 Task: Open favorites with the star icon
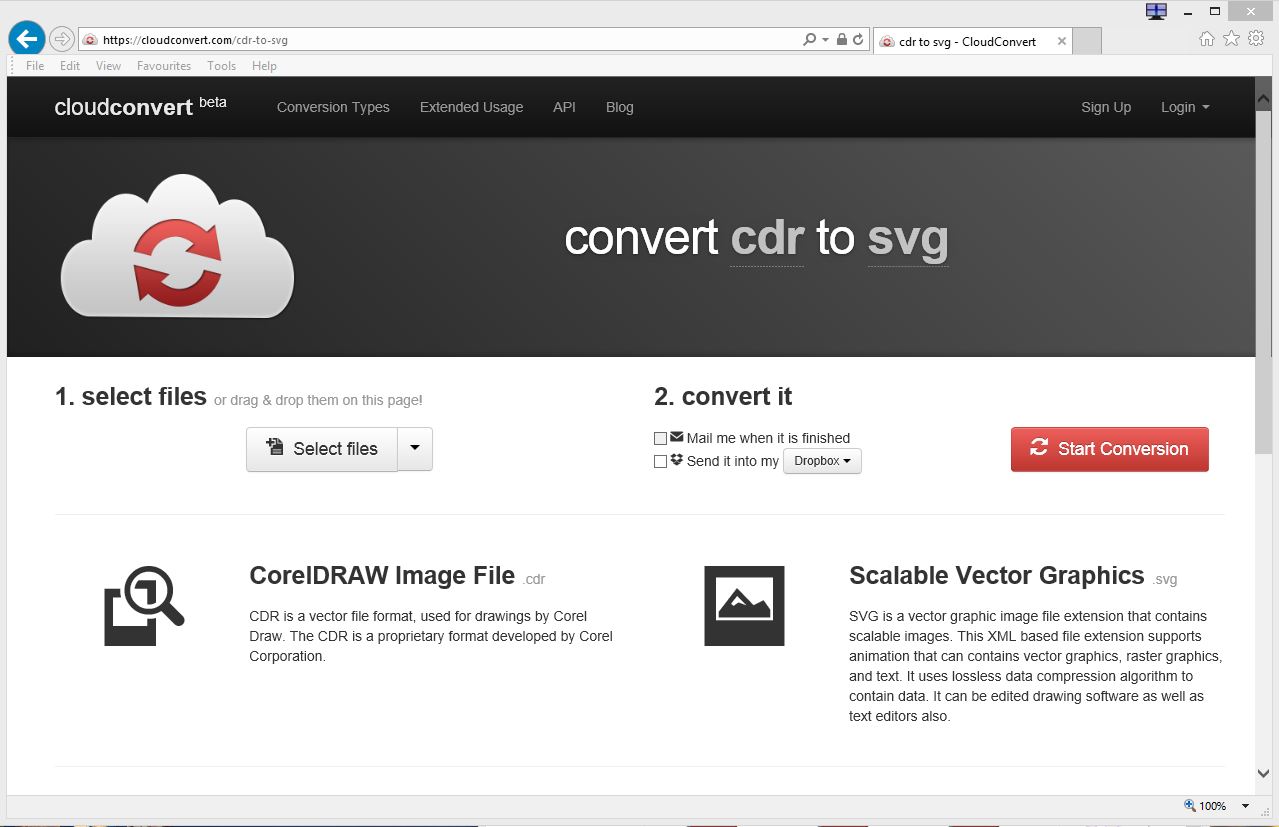point(1231,37)
